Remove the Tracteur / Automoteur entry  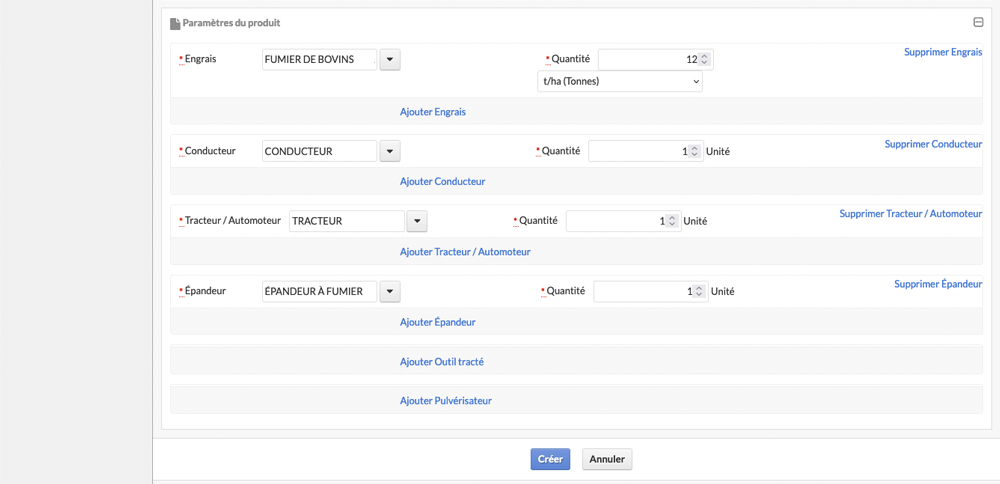pos(911,214)
